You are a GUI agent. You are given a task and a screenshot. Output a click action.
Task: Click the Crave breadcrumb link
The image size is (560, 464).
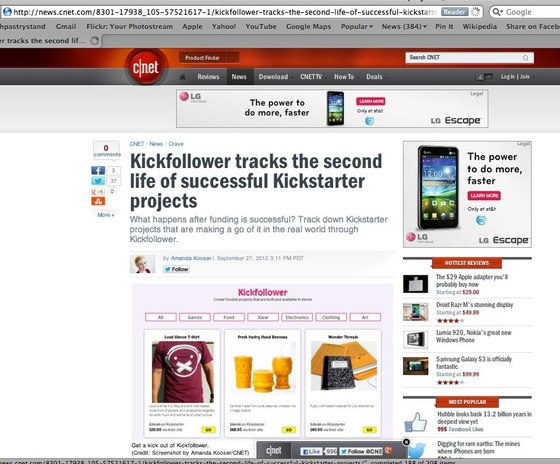[x=176, y=144]
